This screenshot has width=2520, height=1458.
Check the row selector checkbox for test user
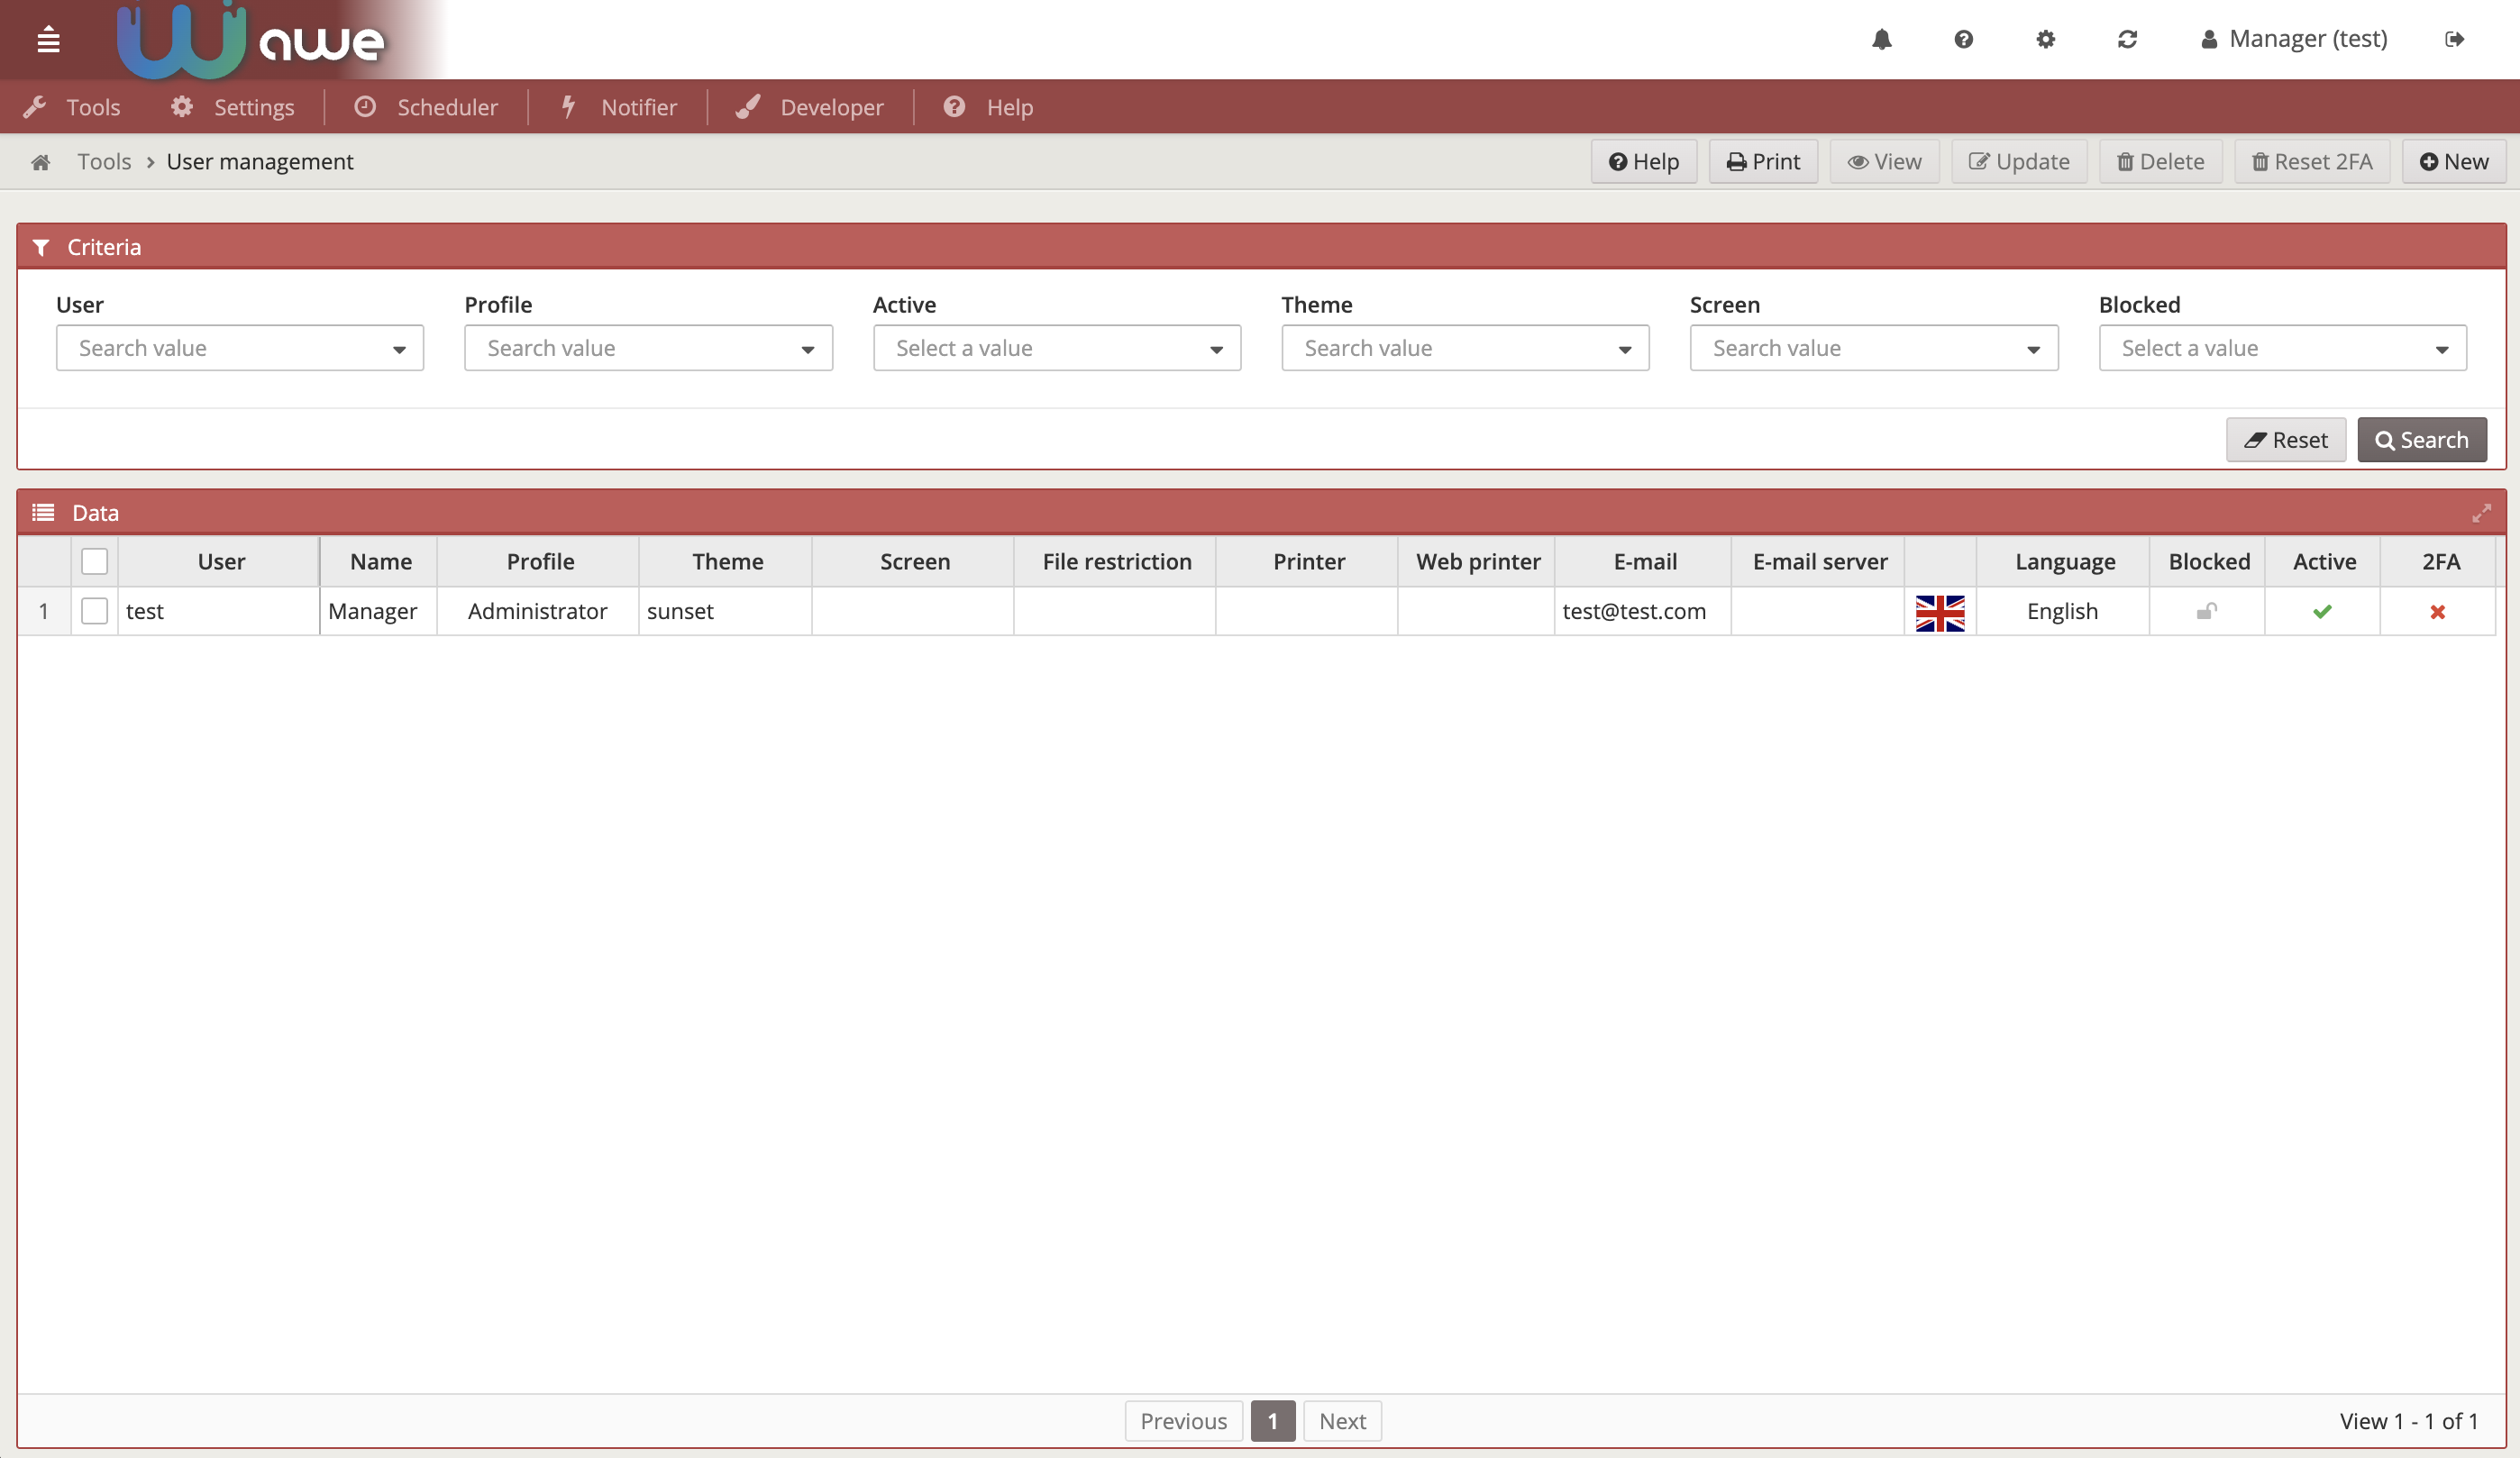point(92,611)
